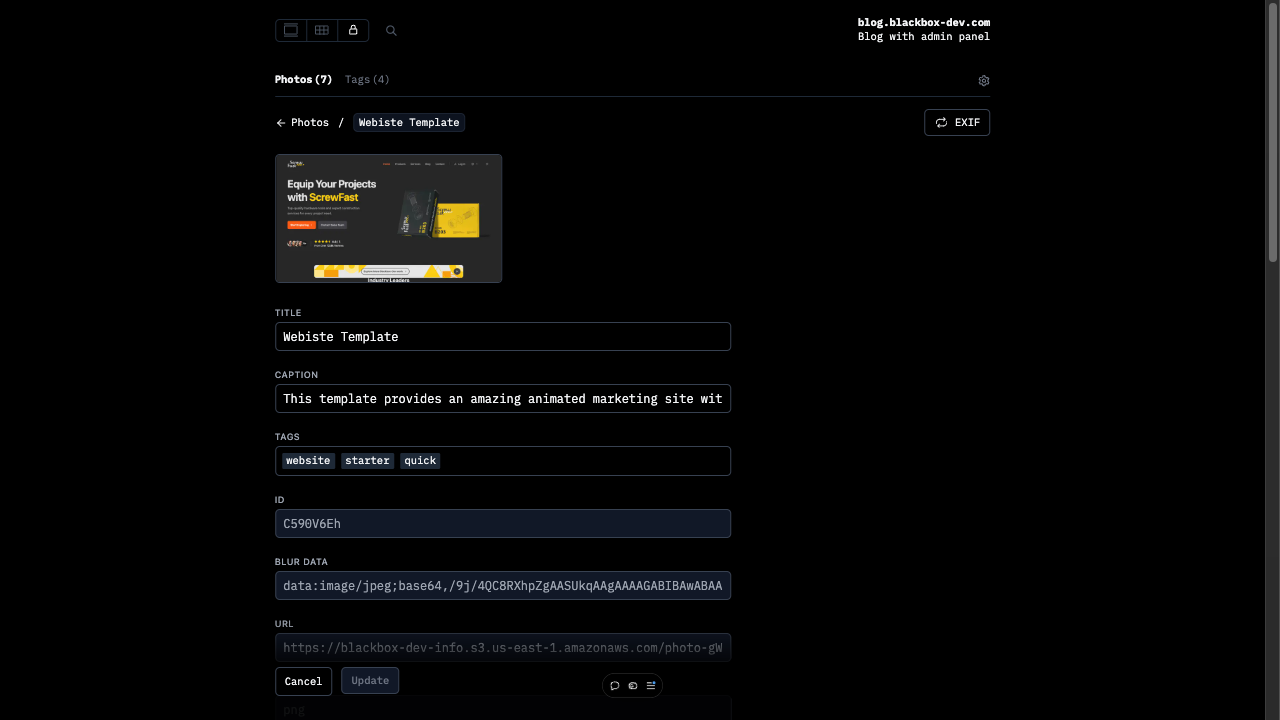Open the settings gear icon
The width and height of the screenshot is (1280, 720).
tap(984, 81)
